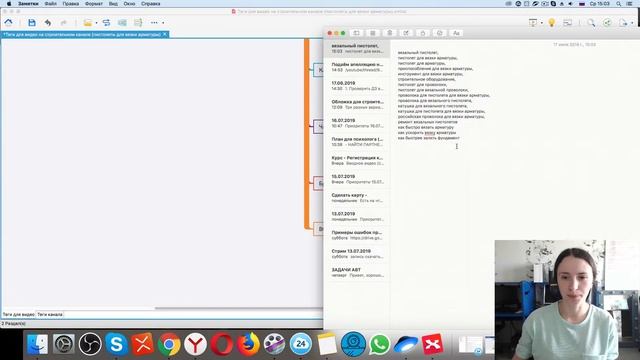
Task: Click the Save icon in XMind toolbar
Action: (x=32, y=22)
